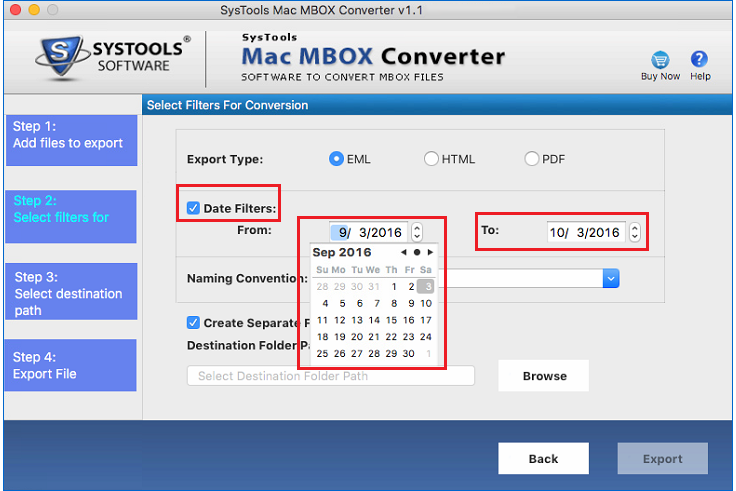Click the To date stepper arrows
Image resolution: width=736 pixels, height=491 pixels.
[x=634, y=233]
